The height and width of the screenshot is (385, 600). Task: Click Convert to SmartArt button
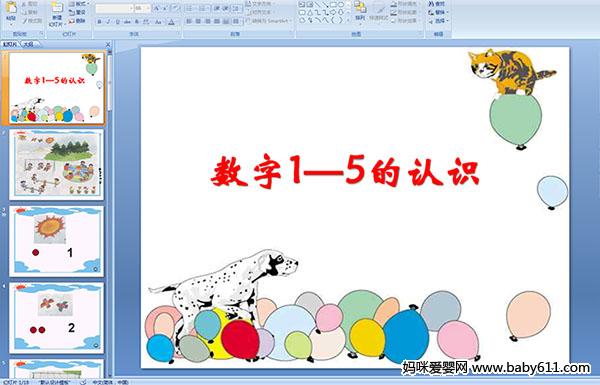[267, 21]
